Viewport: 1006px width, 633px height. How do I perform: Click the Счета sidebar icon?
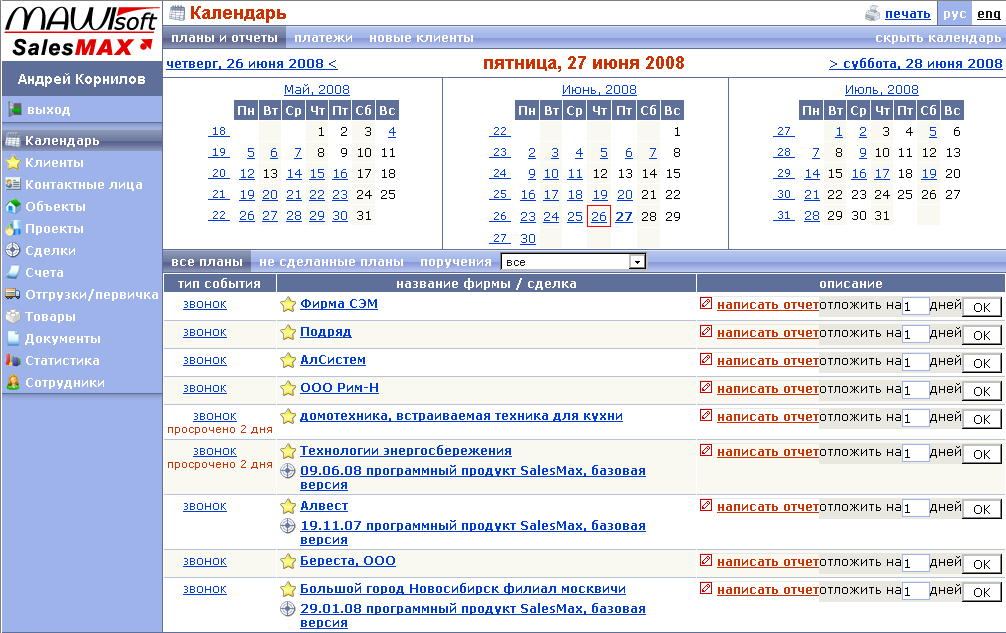(13, 272)
